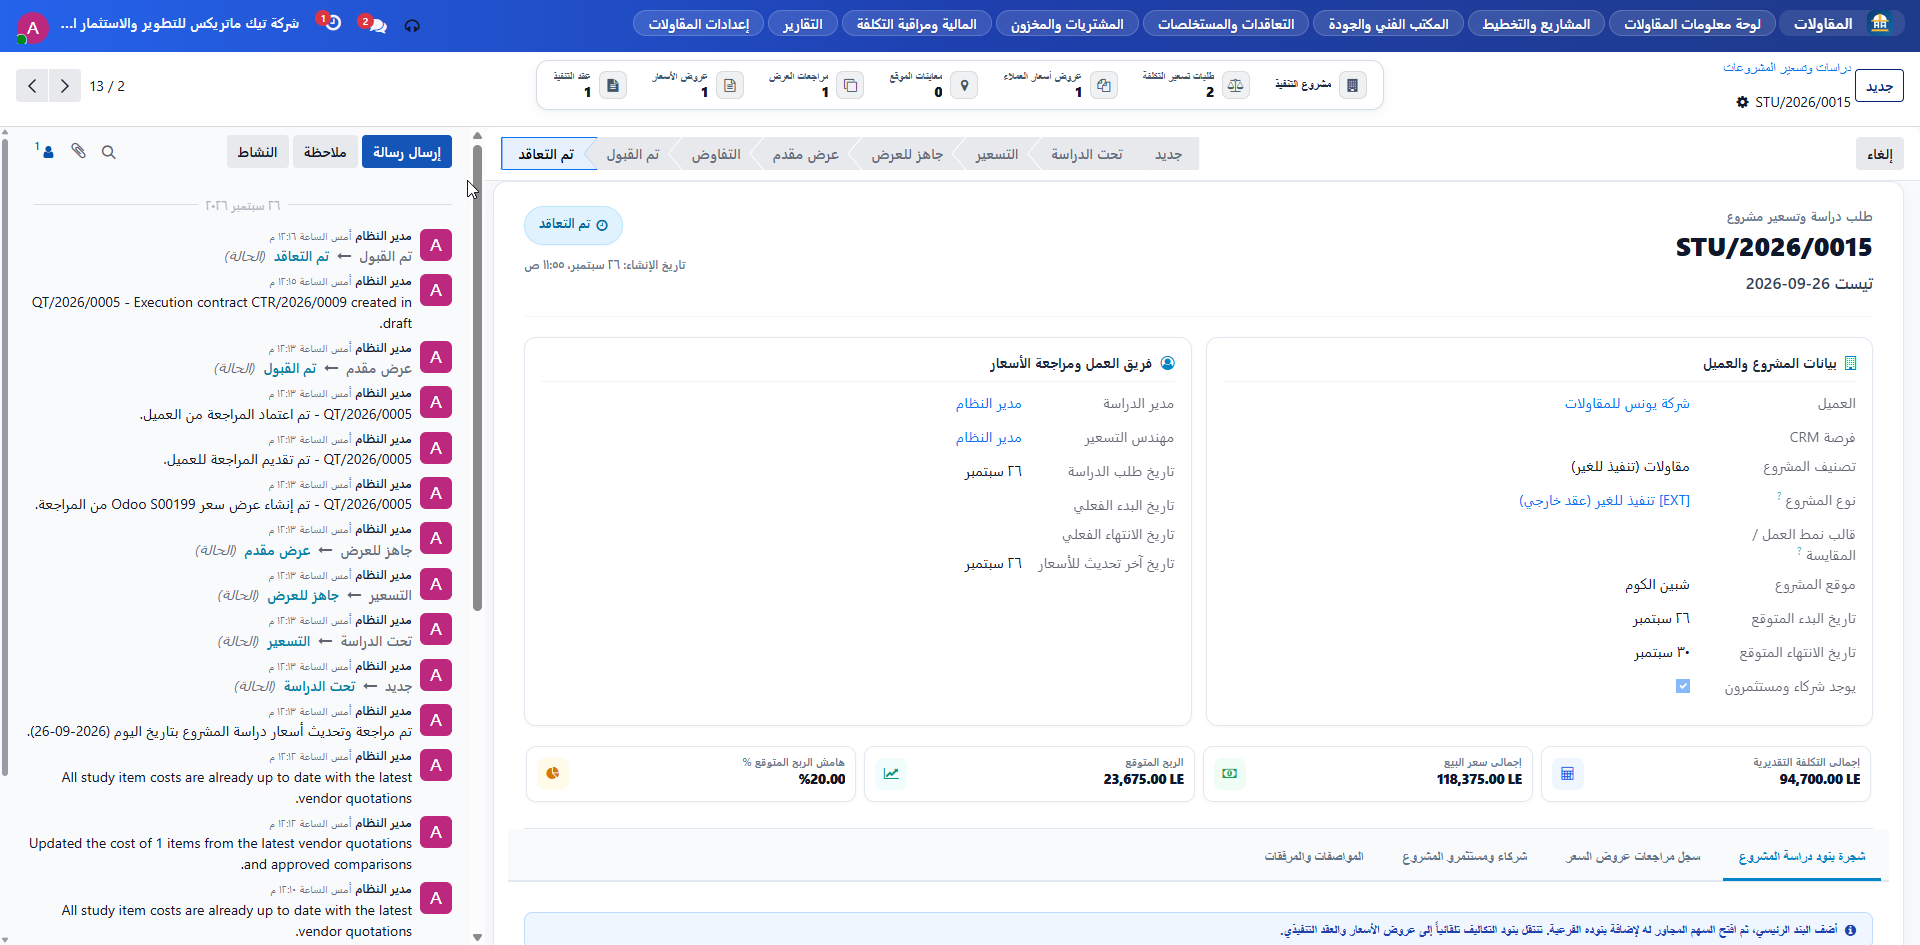Open the customer quotations smart button
This screenshot has width=1920, height=945.
[x=1060, y=85]
